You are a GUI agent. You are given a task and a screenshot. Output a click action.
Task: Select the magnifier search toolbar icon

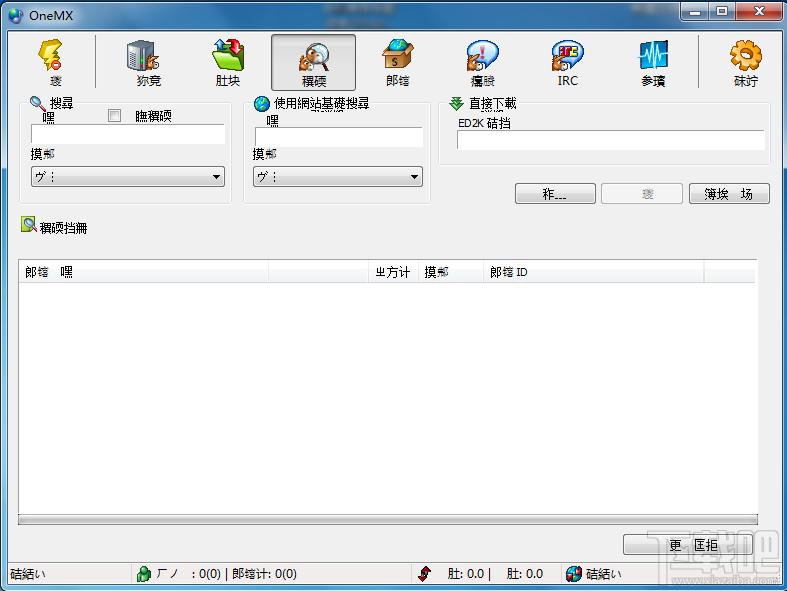[314, 56]
